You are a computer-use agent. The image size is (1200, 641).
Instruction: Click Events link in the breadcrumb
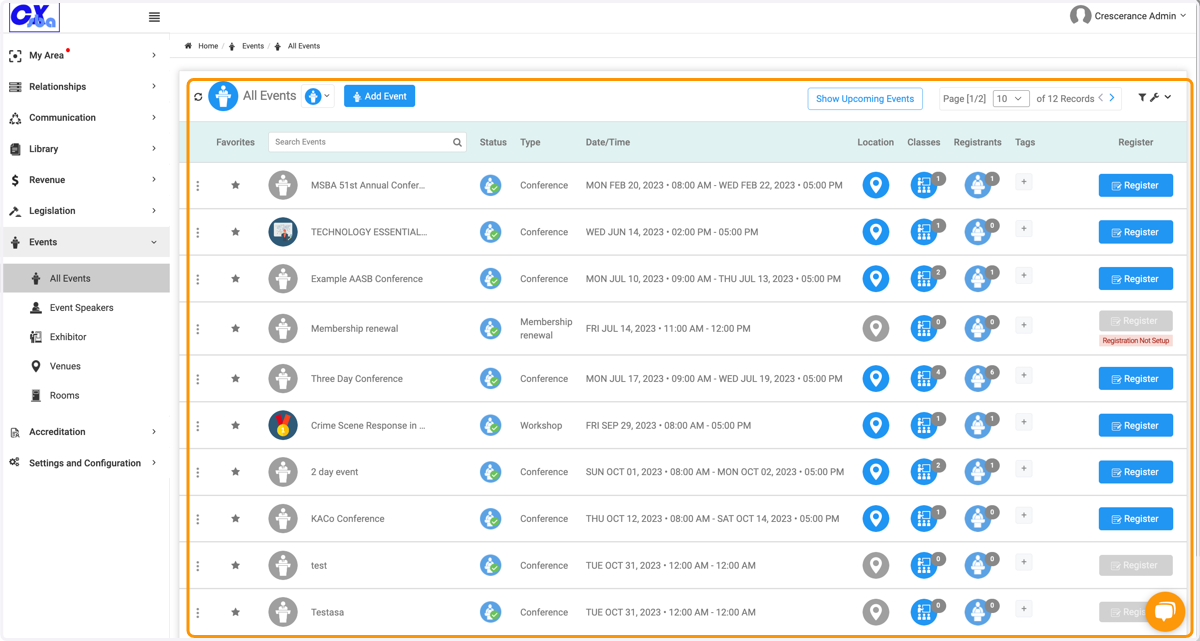[252, 46]
